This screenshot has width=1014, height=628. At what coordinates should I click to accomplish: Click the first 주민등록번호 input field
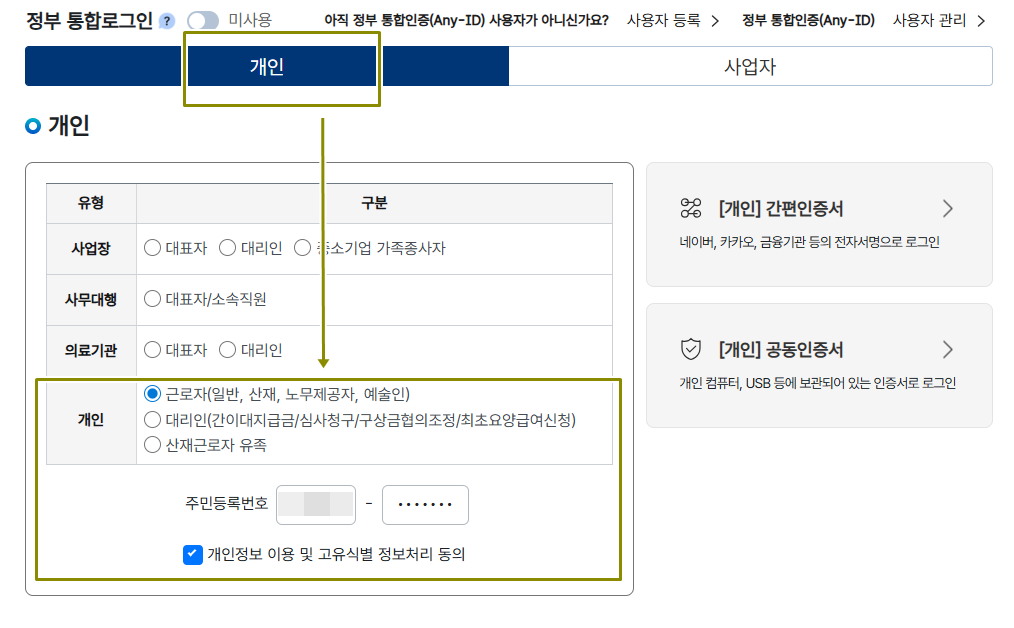315,504
